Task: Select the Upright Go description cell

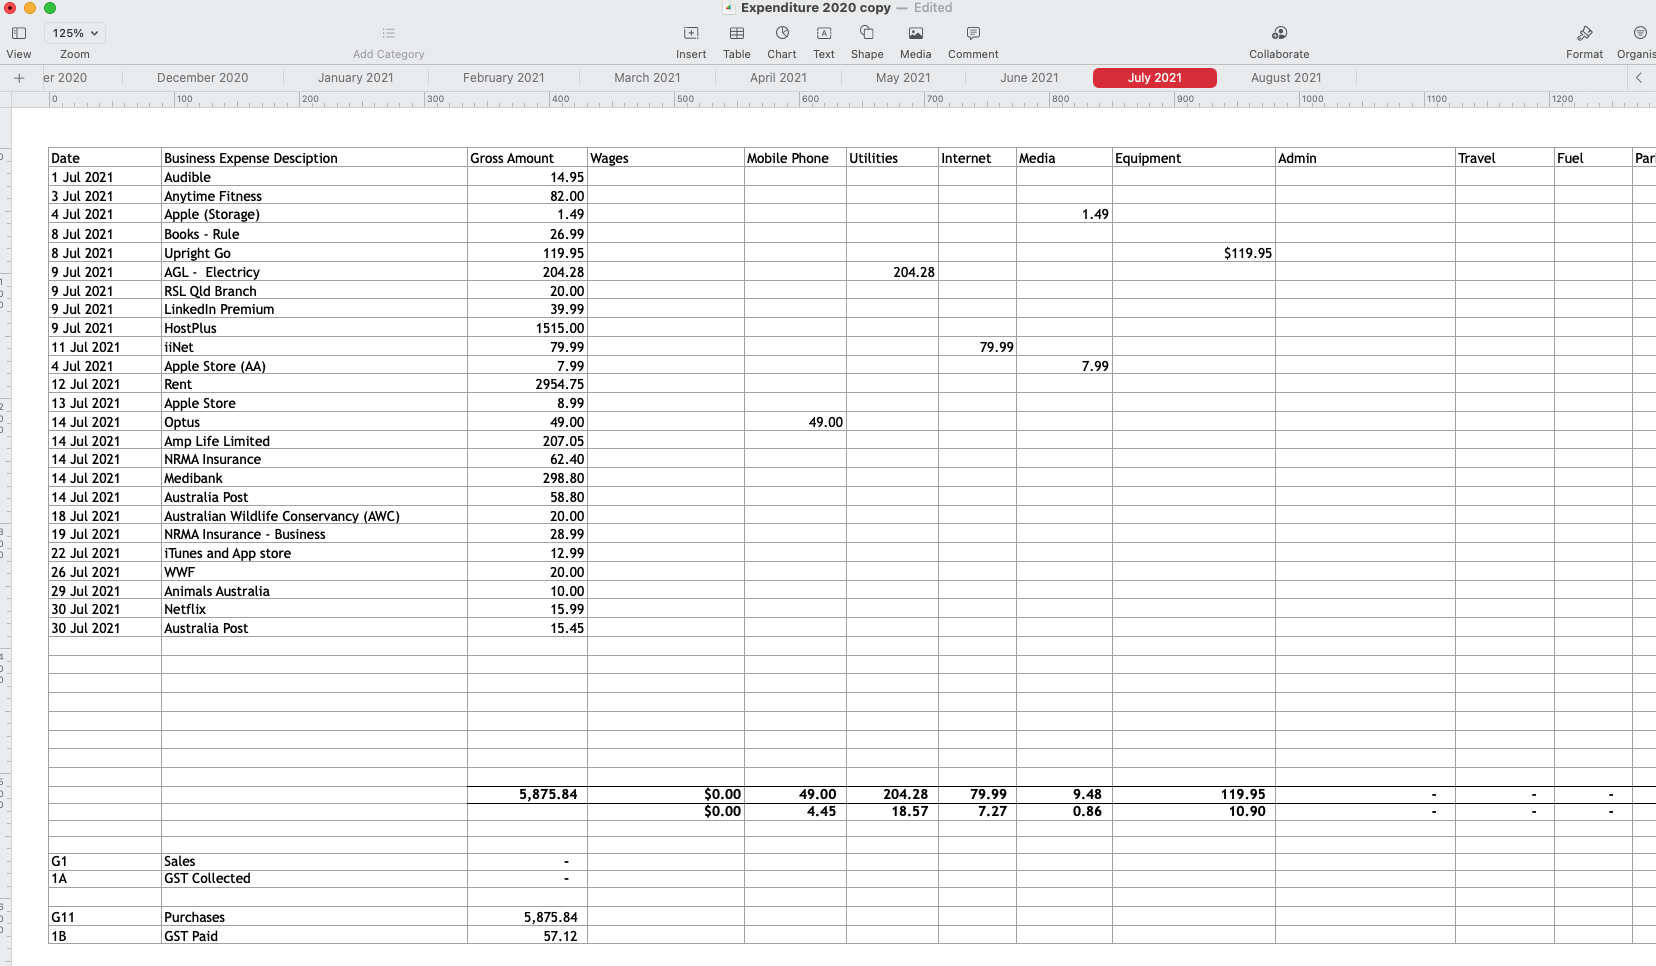Action: (314, 253)
